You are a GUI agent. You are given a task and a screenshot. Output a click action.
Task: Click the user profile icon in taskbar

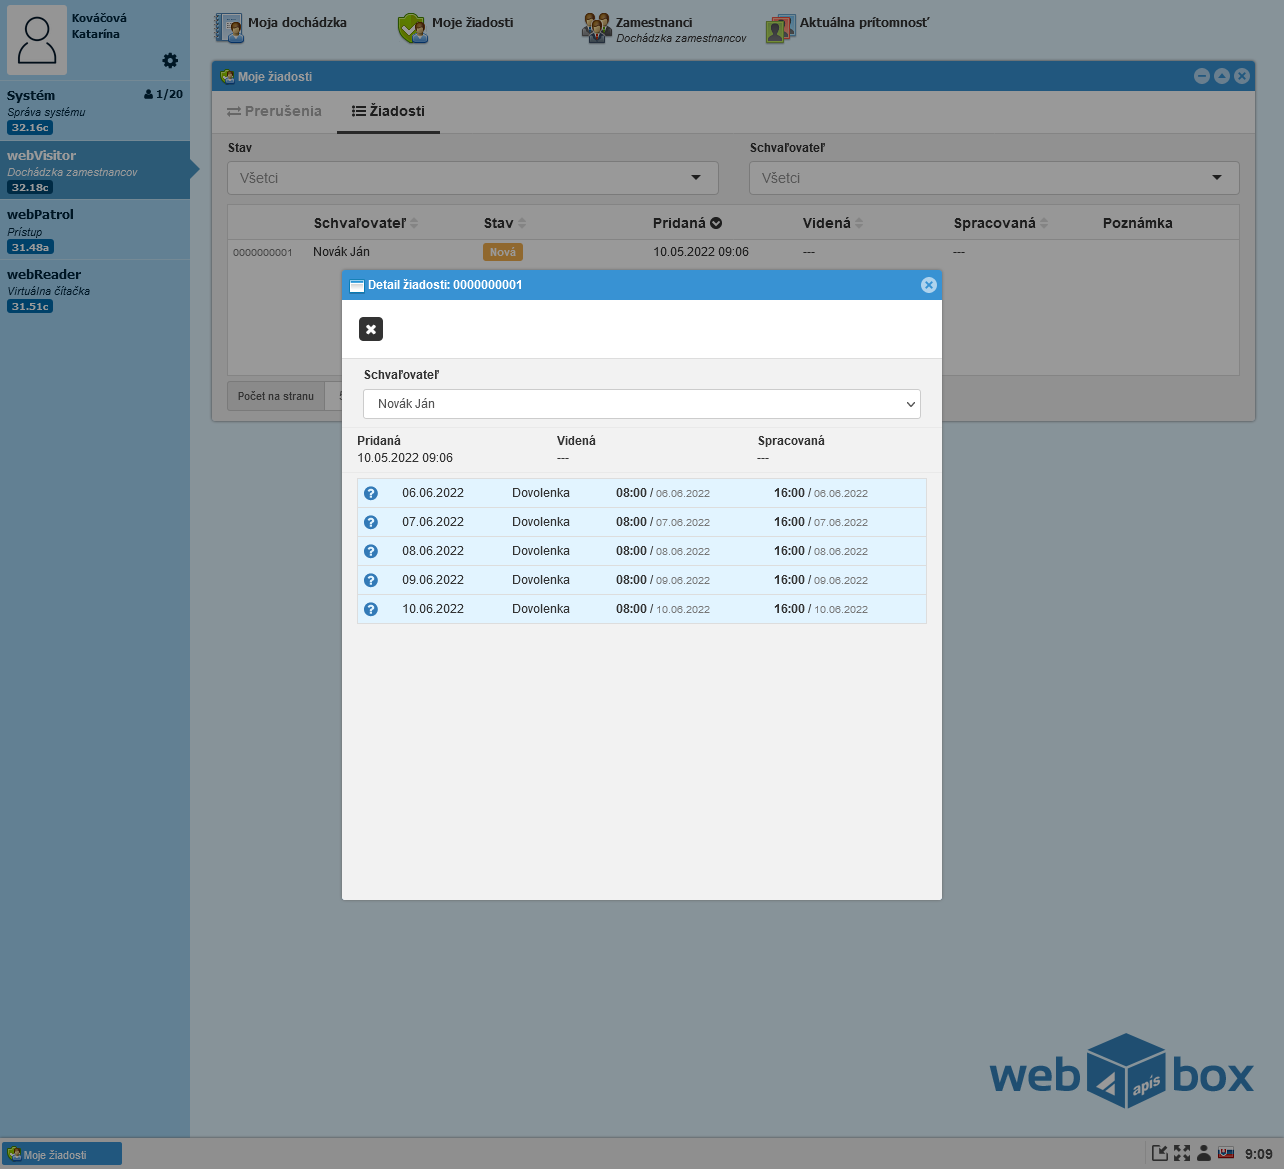tap(1204, 1153)
